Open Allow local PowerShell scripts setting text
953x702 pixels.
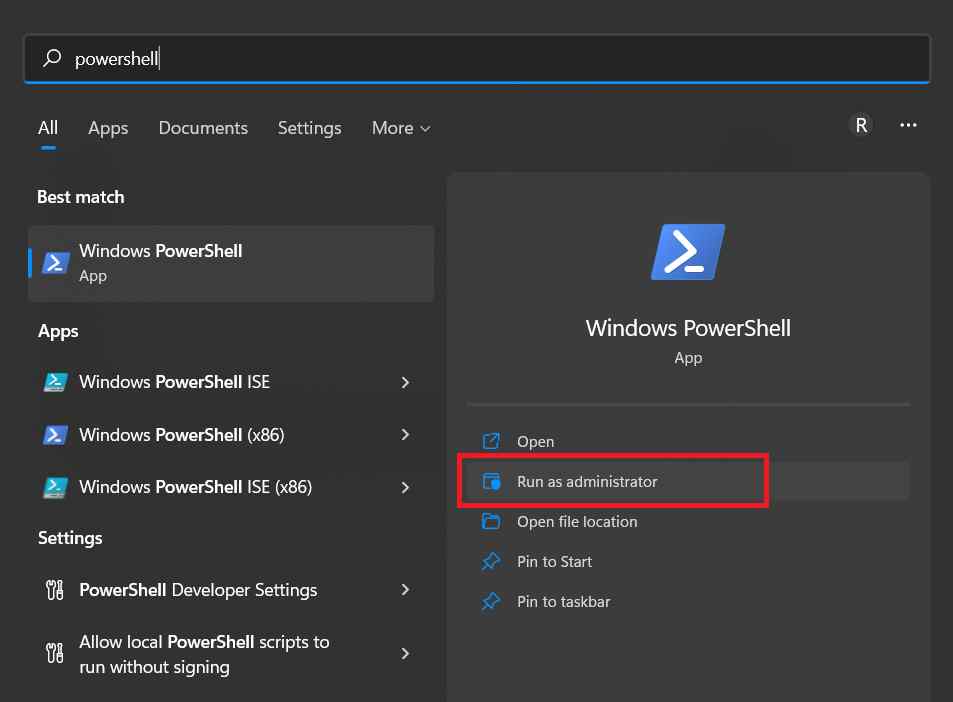coord(204,655)
